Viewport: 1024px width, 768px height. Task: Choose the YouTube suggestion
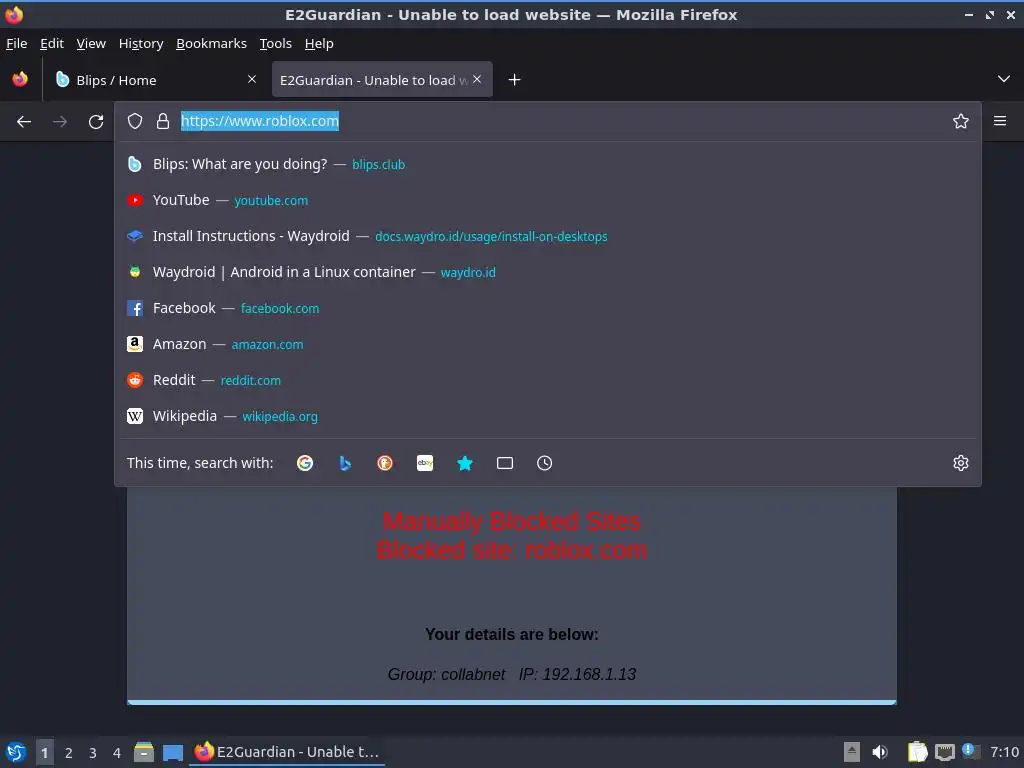pyautogui.click(x=547, y=200)
